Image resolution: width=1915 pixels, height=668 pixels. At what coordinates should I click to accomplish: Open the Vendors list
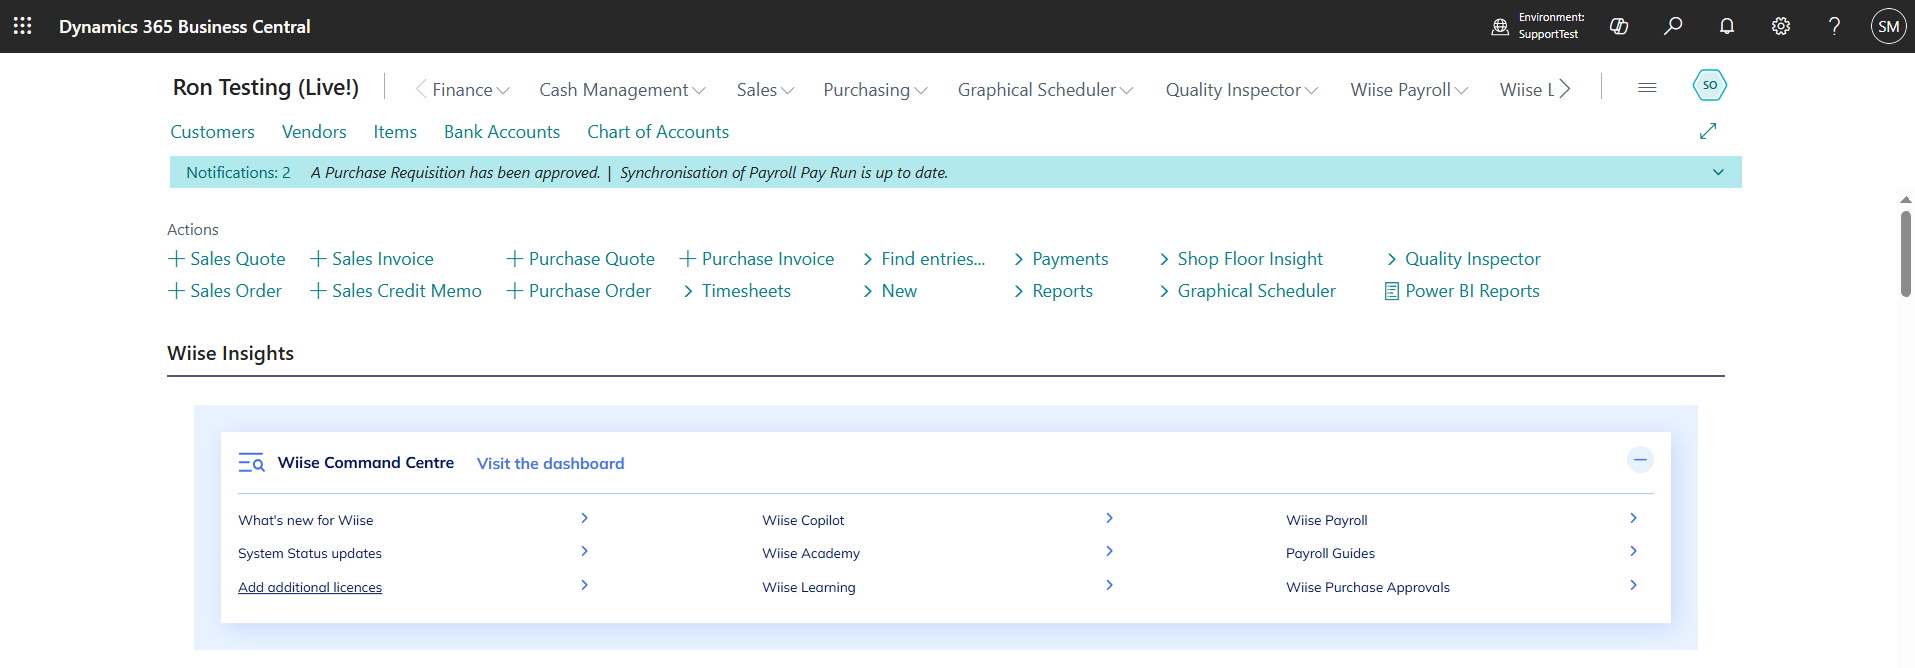point(314,132)
